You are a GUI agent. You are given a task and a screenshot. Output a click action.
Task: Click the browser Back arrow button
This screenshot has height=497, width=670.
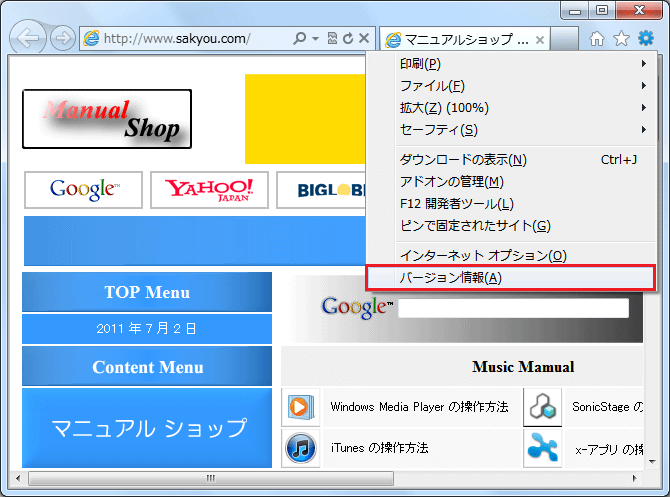click(x=29, y=39)
